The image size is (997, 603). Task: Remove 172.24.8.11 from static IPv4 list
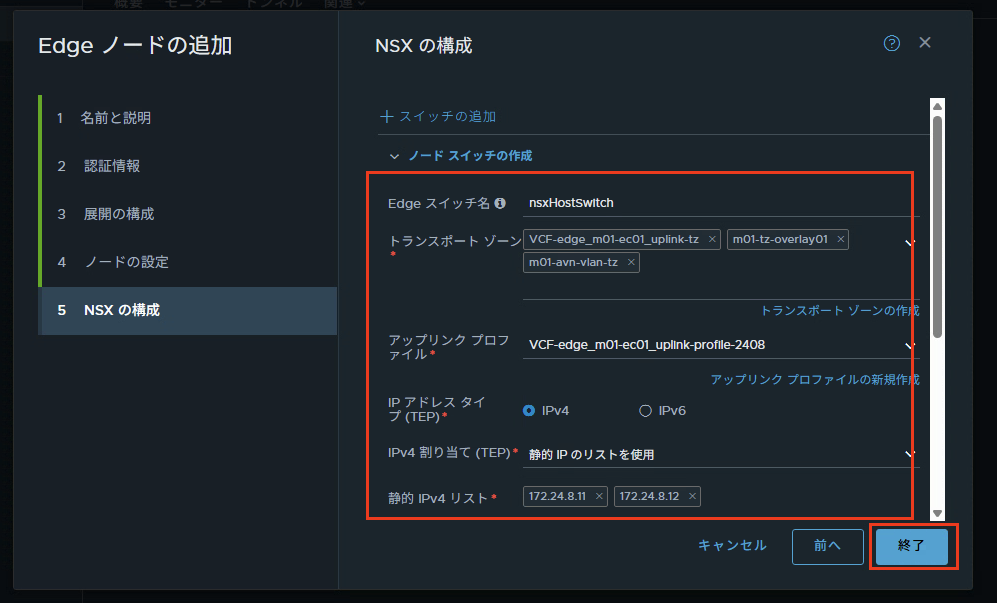click(599, 496)
